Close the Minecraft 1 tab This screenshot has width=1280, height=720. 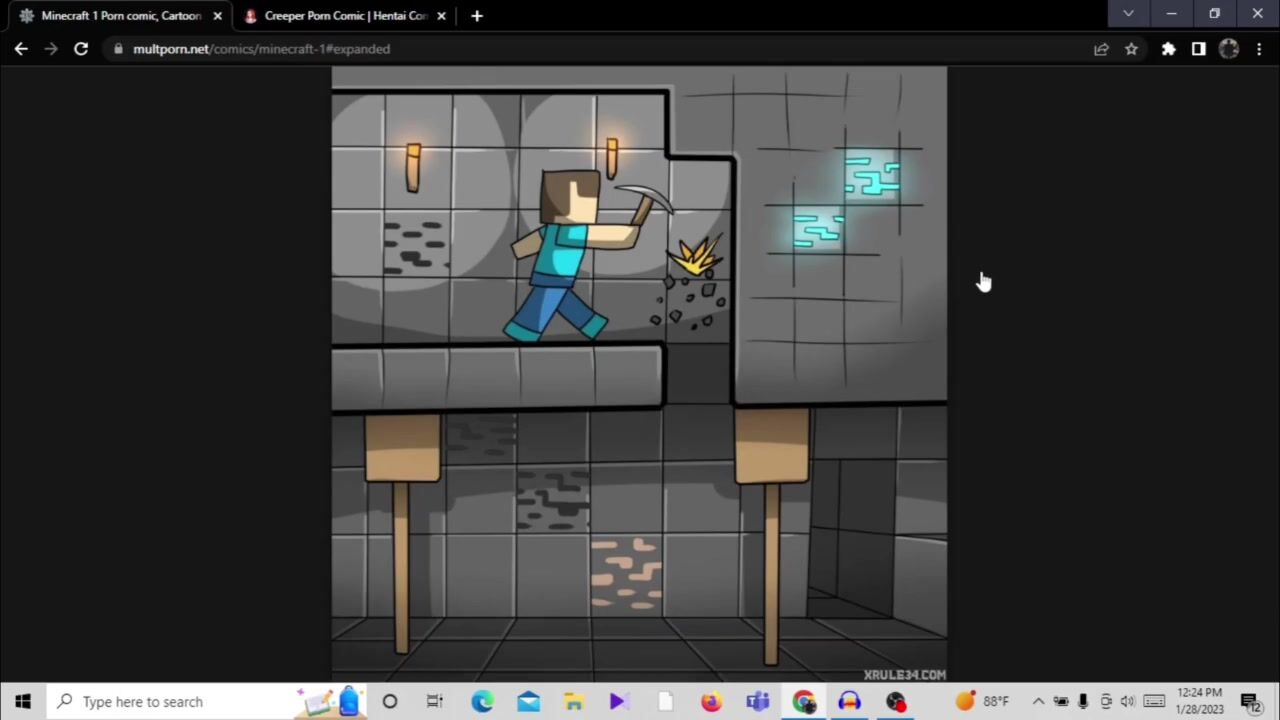click(217, 15)
